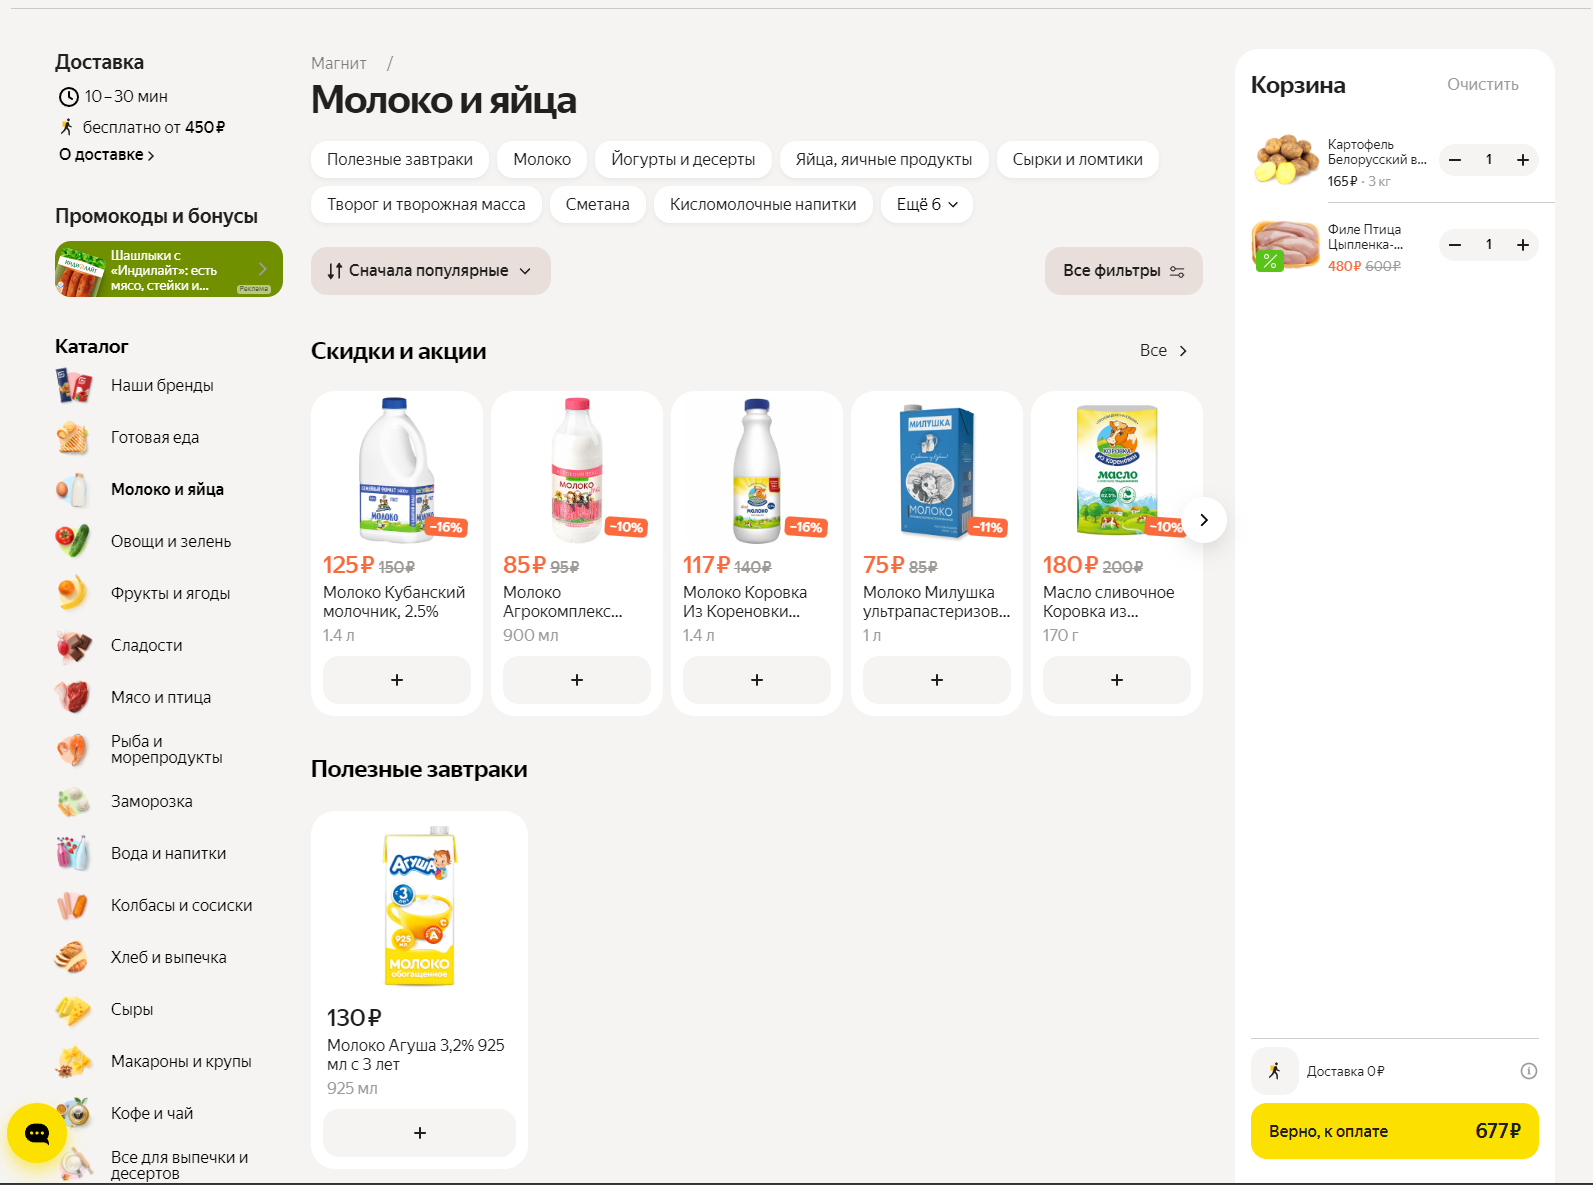Open the sort dropdown Сначала популярные
1593x1185 pixels.
pyautogui.click(x=430, y=271)
